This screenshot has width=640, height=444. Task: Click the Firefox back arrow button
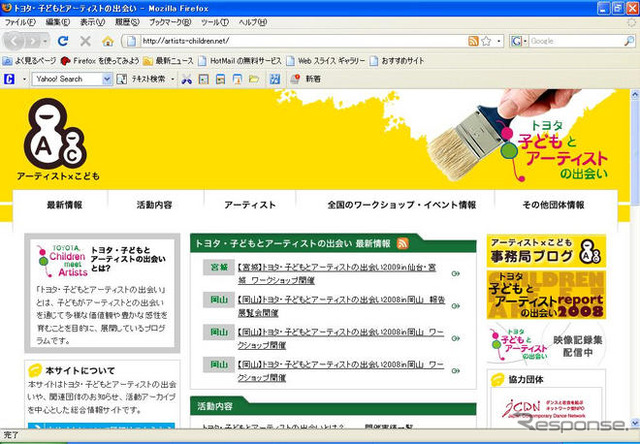coord(13,41)
